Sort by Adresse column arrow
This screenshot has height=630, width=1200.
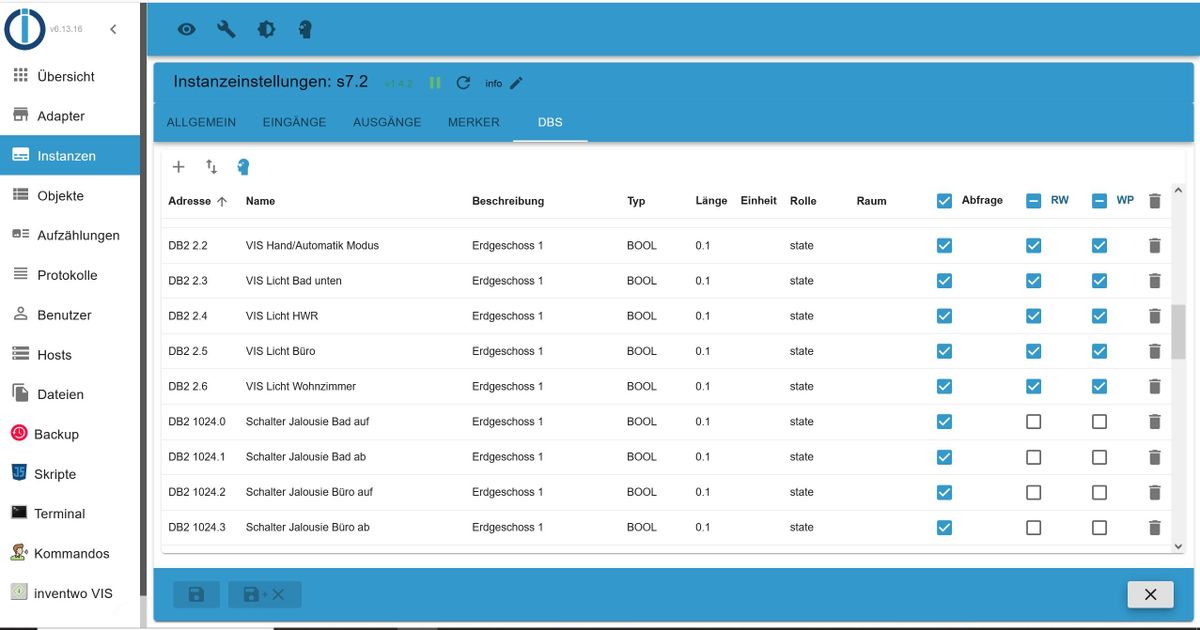(222, 201)
